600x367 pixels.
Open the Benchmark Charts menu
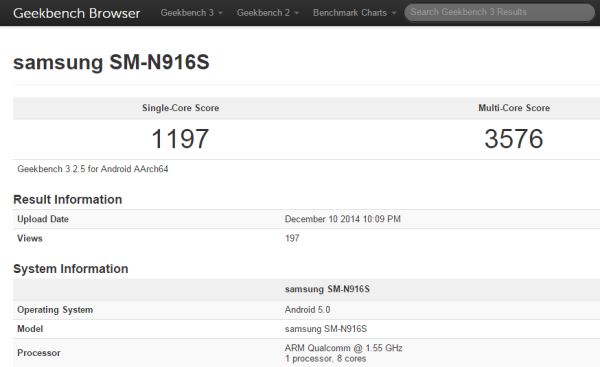click(354, 13)
